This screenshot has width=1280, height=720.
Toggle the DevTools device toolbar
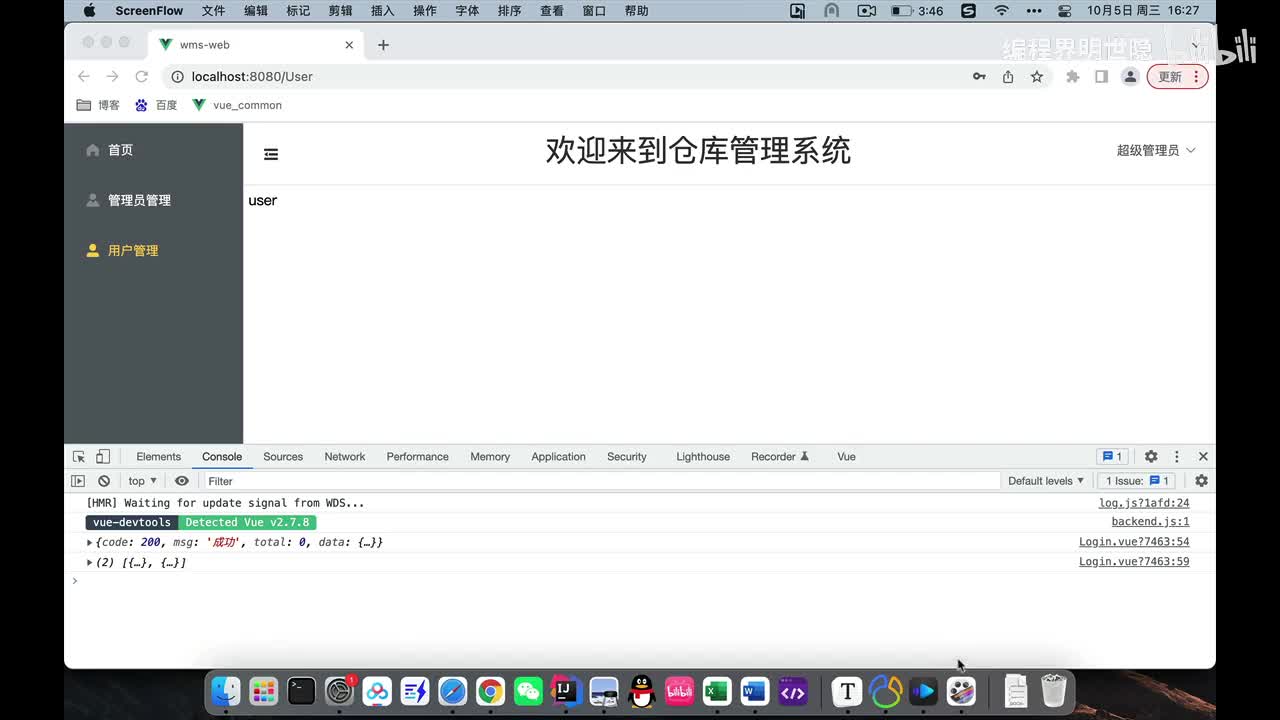103,456
